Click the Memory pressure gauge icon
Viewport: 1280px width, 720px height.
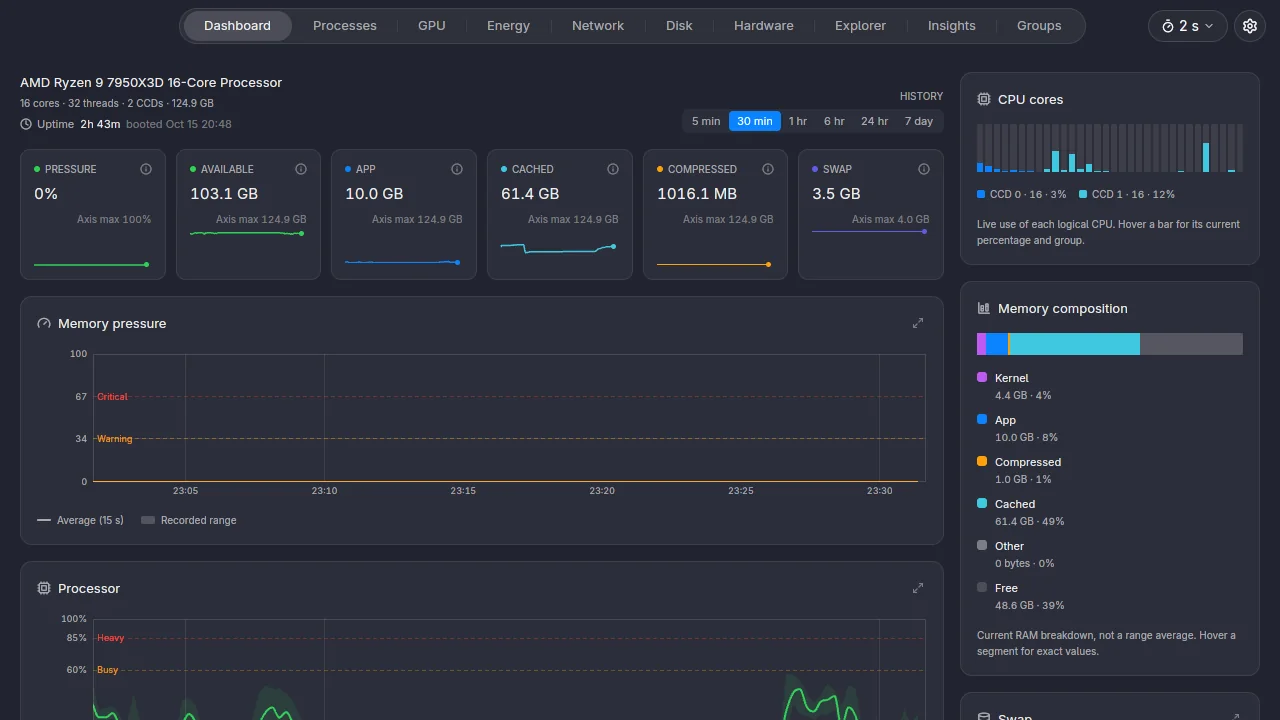44,323
